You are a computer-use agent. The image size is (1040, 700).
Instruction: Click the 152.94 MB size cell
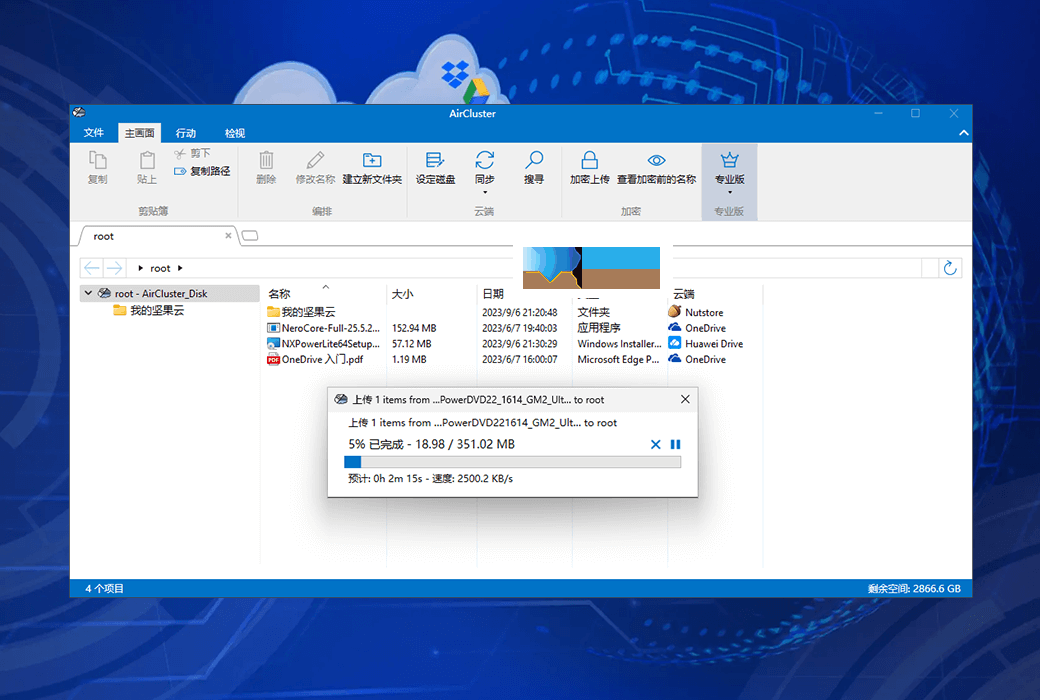click(x=414, y=328)
